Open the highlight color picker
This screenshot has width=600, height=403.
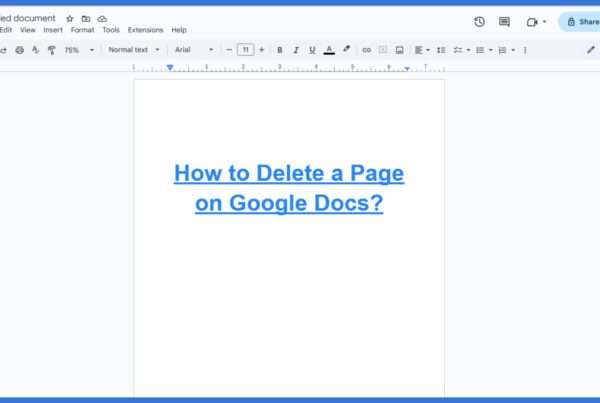point(346,49)
